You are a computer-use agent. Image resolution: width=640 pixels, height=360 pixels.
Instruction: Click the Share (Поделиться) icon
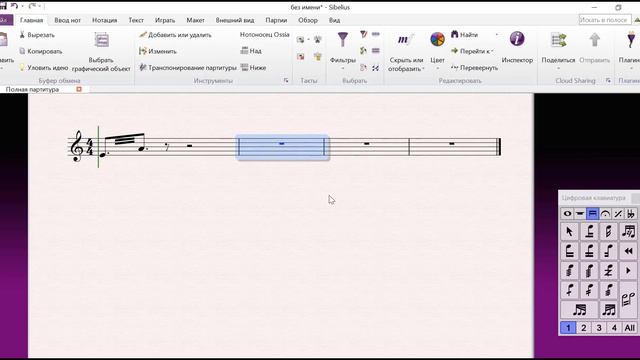click(558, 40)
